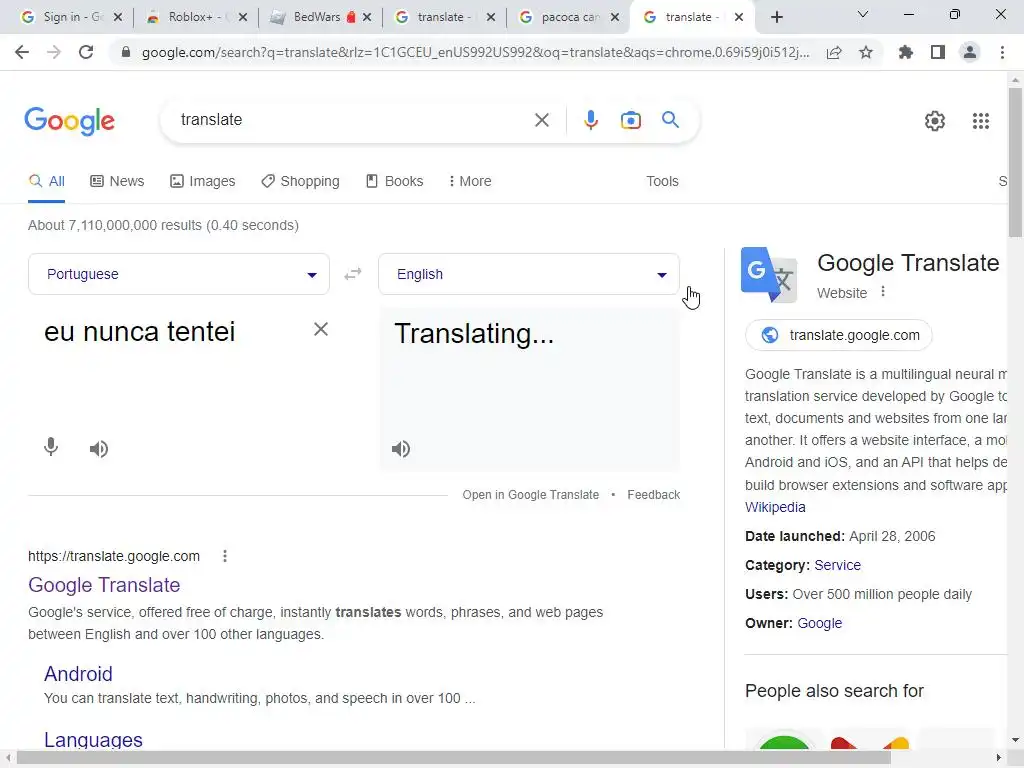Screen dimensions: 1024x768
Task: Share this page from the address bar
Action: click(834, 52)
